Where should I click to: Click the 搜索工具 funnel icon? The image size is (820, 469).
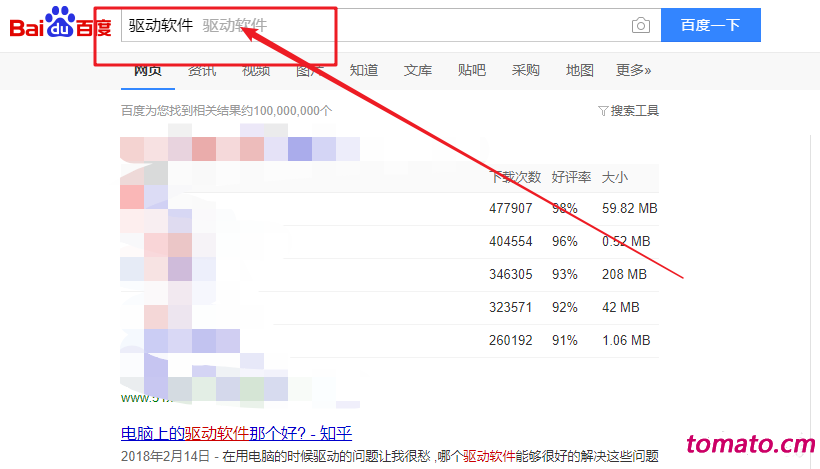pos(603,111)
